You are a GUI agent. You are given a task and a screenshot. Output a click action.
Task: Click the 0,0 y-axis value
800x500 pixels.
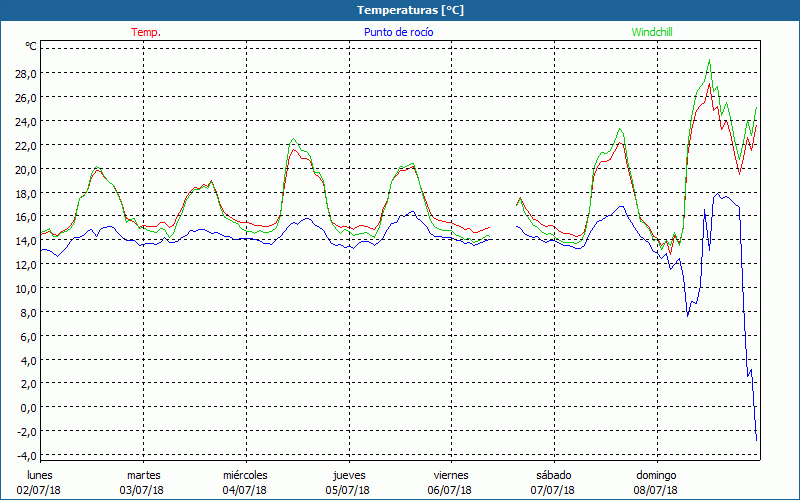pos(29,408)
